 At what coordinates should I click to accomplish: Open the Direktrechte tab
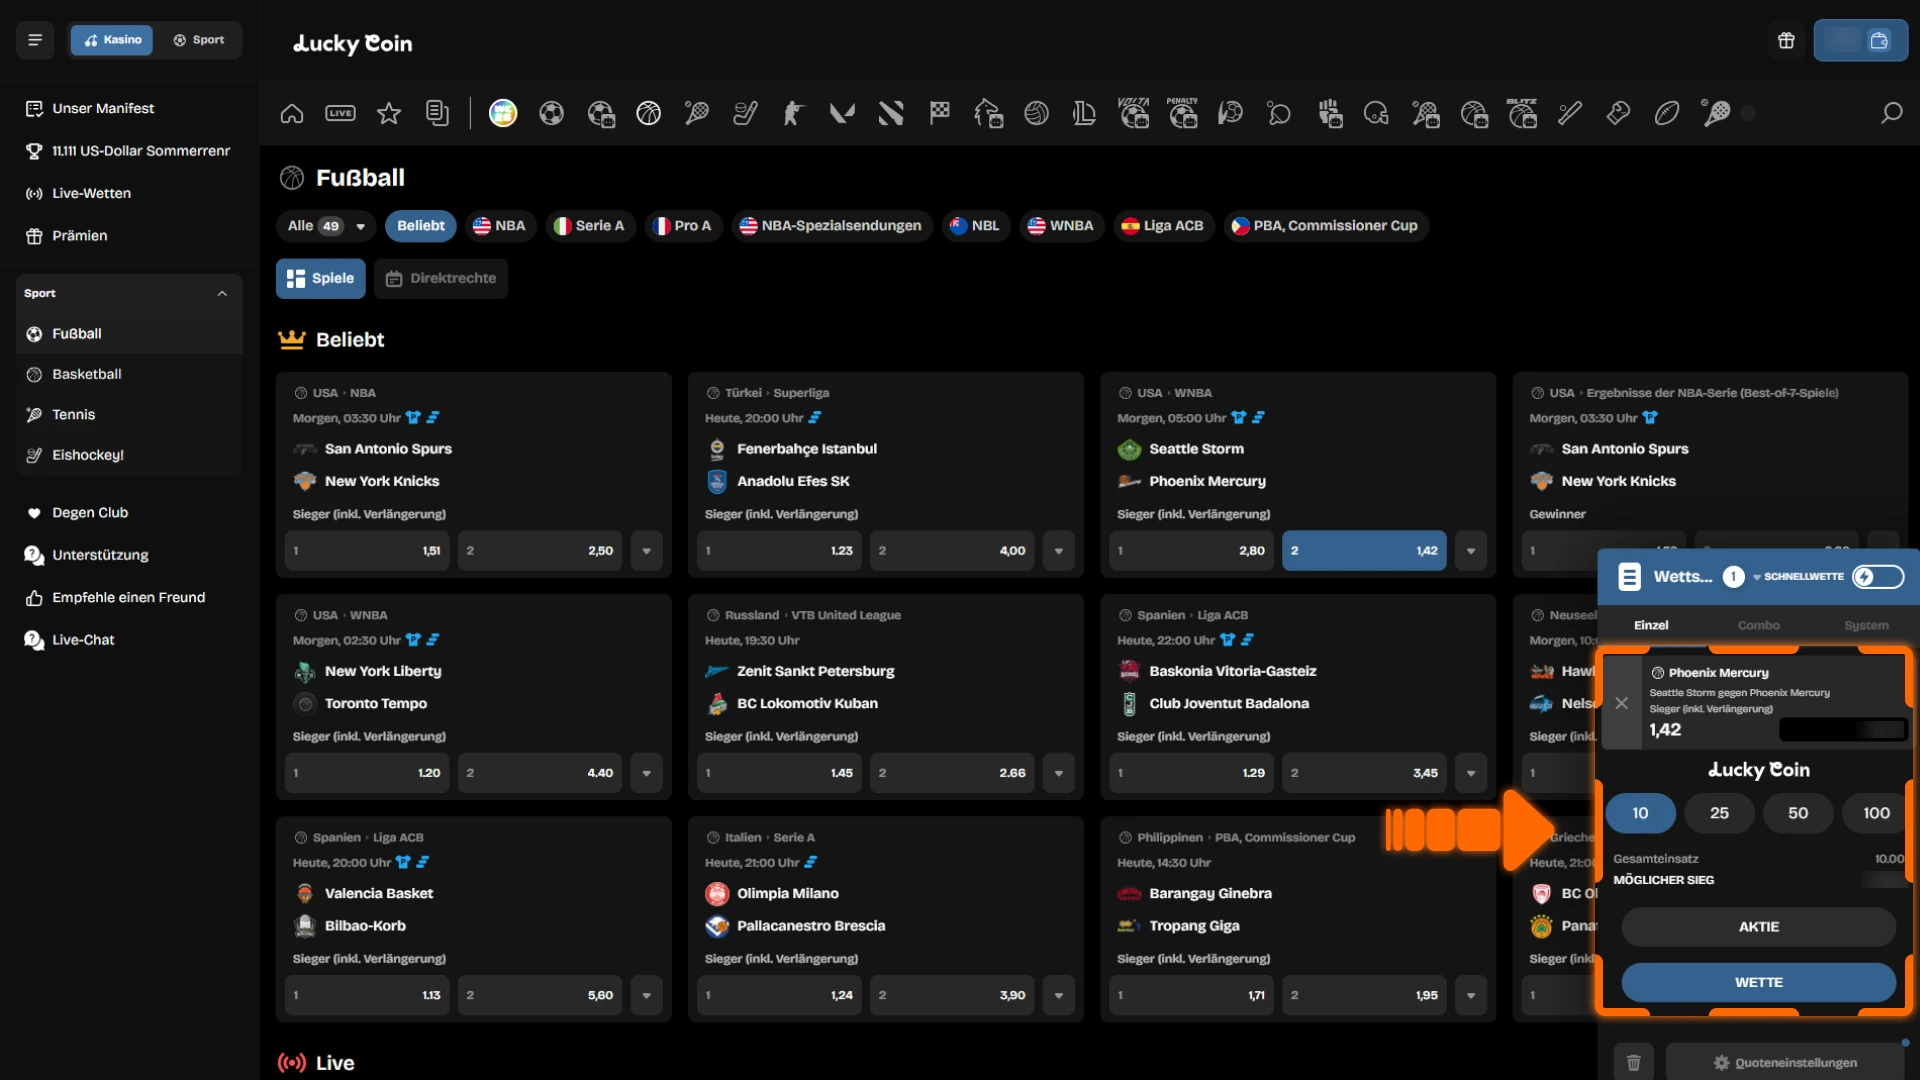[441, 279]
